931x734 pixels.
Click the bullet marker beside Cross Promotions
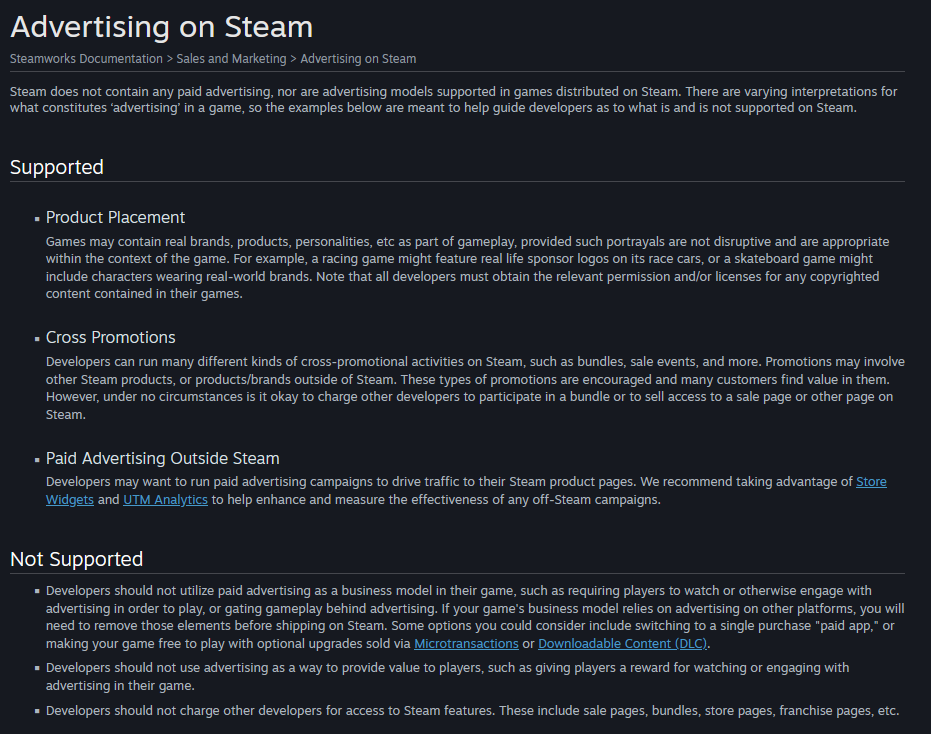[37, 339]
